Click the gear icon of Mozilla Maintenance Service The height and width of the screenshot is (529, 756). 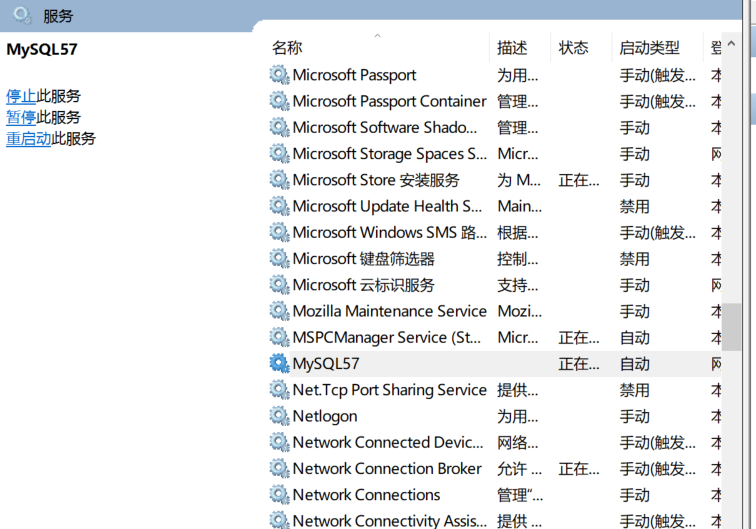279,311
